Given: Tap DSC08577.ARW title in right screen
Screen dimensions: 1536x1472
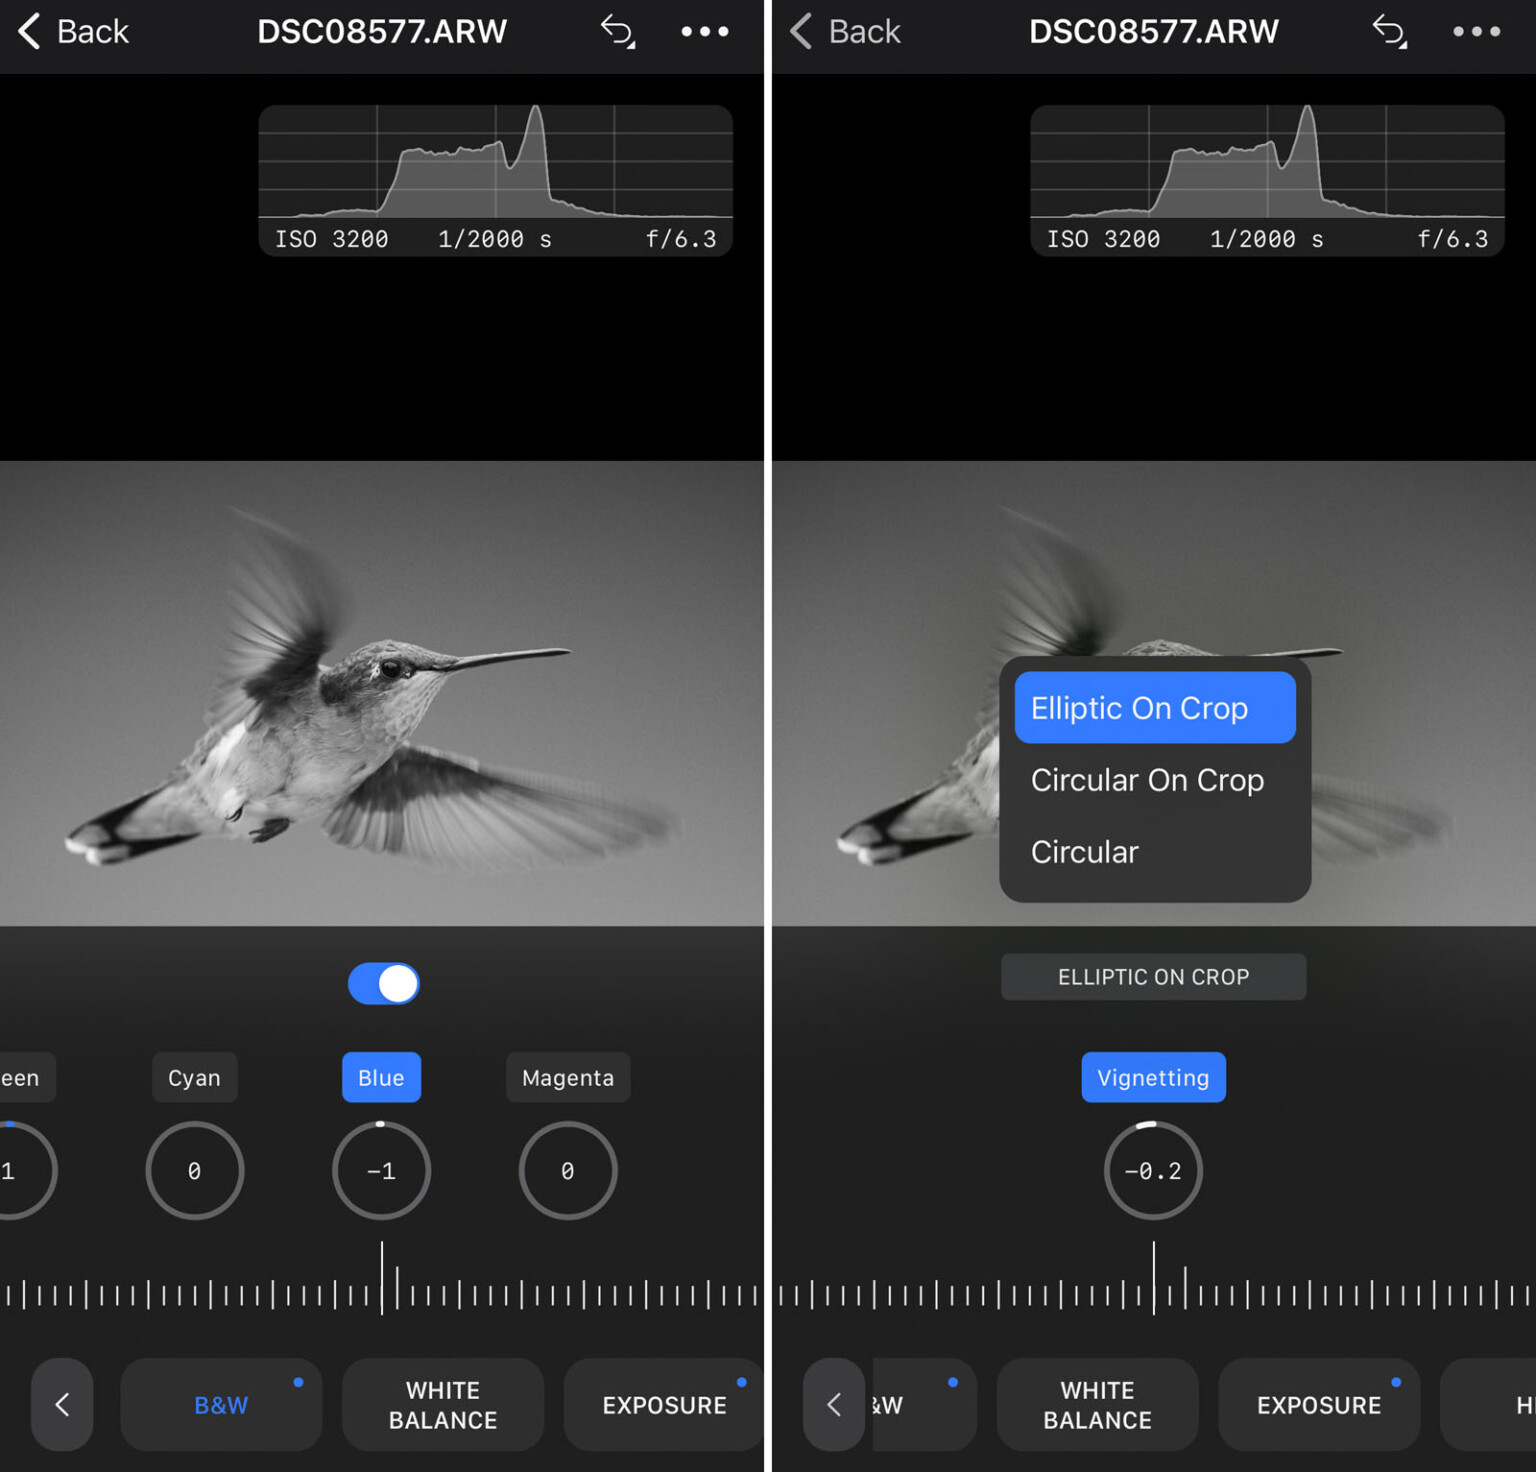Looking at the screenshot, I should [1154, 31].
